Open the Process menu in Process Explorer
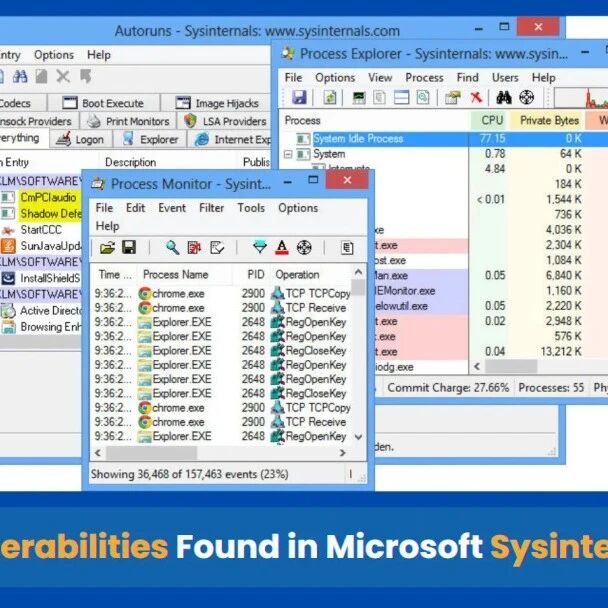The width and height of the screenshot is (608, 608). pyautogui.click(x=424, y=78)
